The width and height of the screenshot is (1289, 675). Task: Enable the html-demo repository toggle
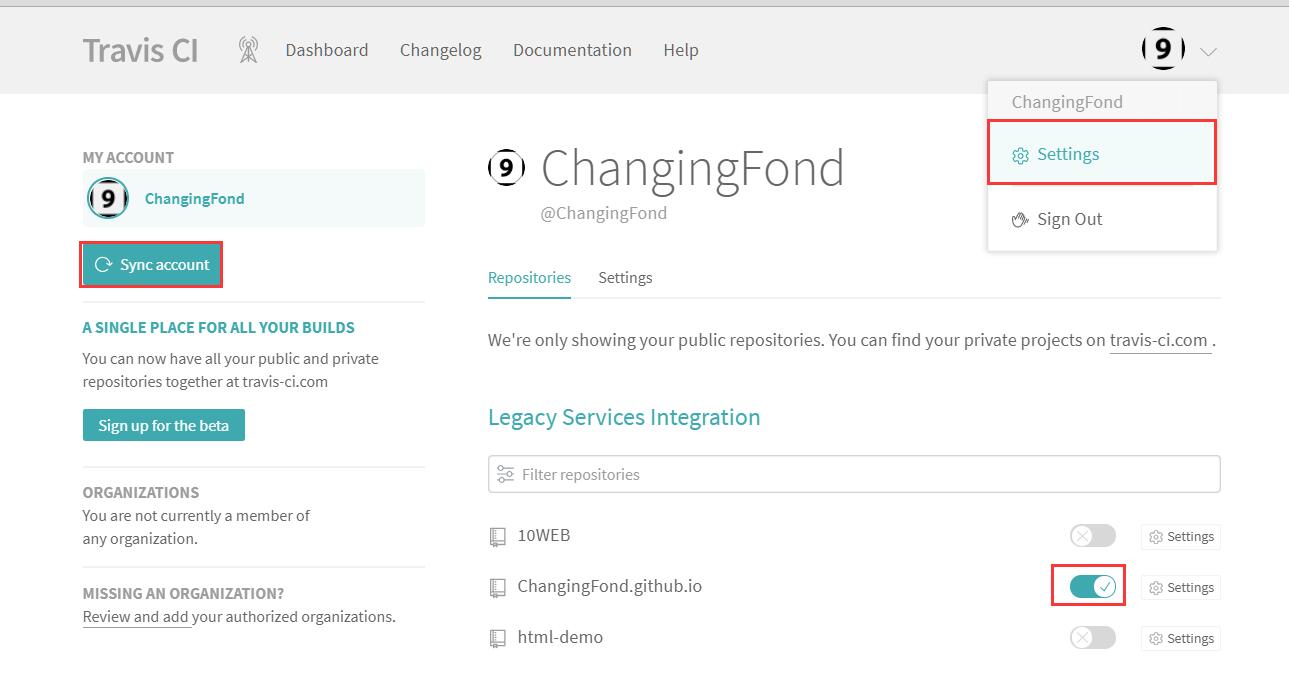pyautogui.click(x=1092, y=638)
